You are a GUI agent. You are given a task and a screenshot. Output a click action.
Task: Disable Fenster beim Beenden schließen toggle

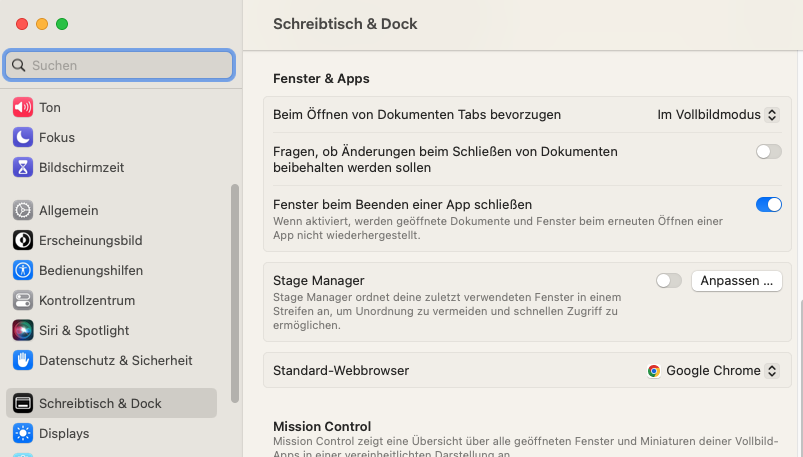point(768,204)
